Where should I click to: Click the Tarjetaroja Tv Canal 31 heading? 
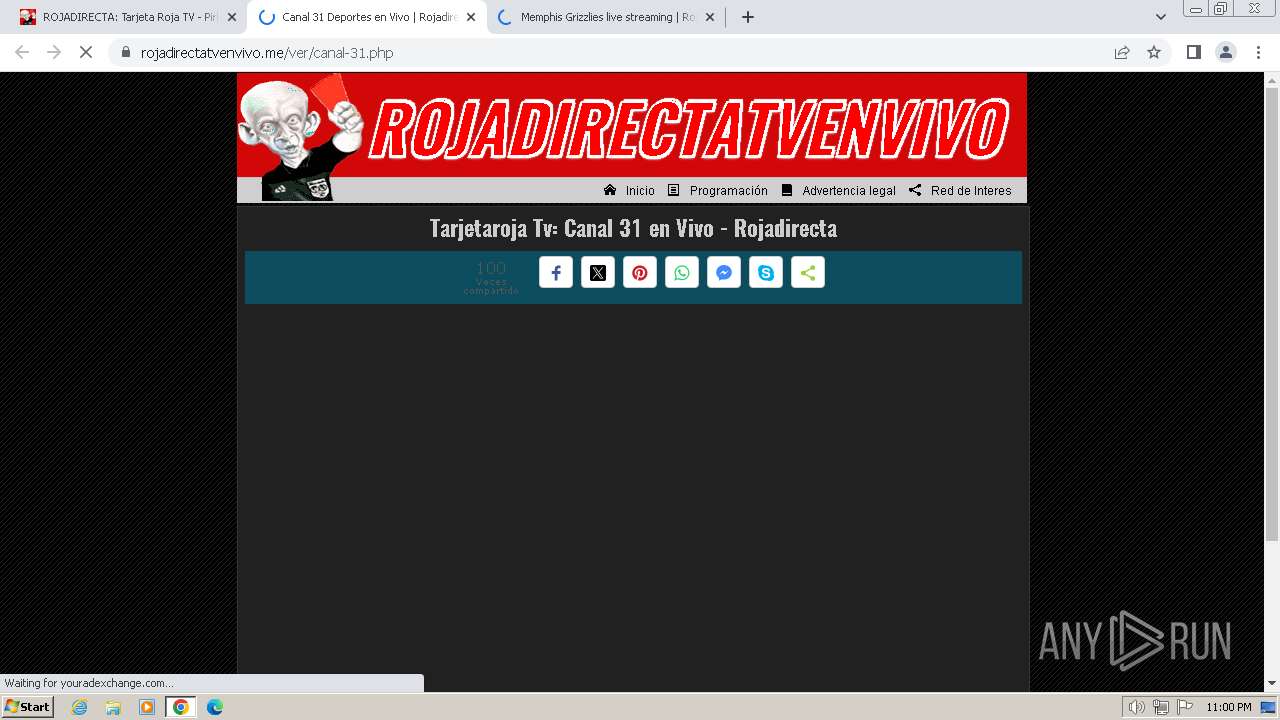633,228
